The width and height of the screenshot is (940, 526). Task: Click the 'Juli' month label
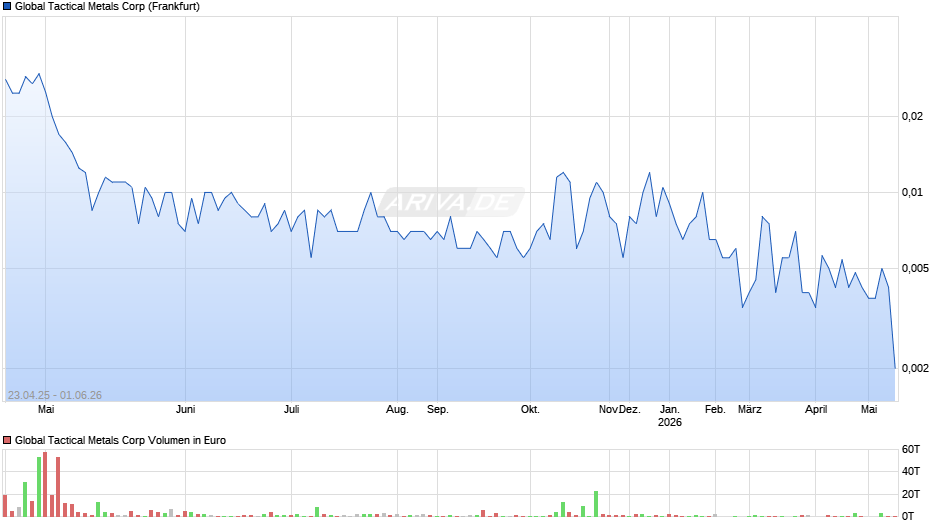291,410
